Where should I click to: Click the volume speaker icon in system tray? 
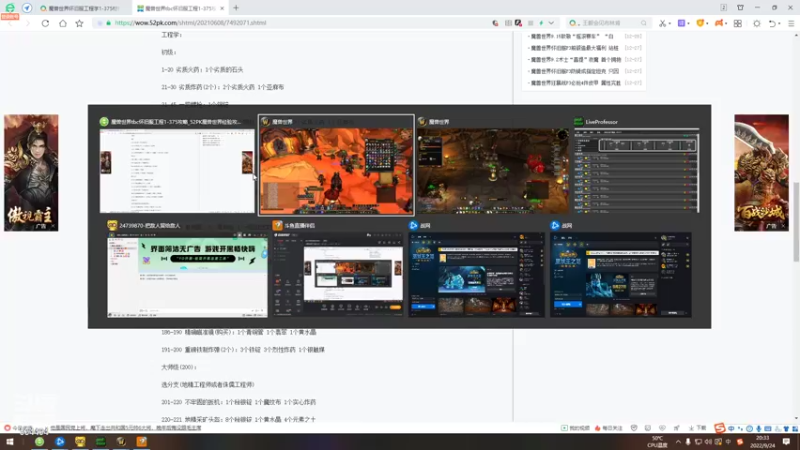(708, 442)
